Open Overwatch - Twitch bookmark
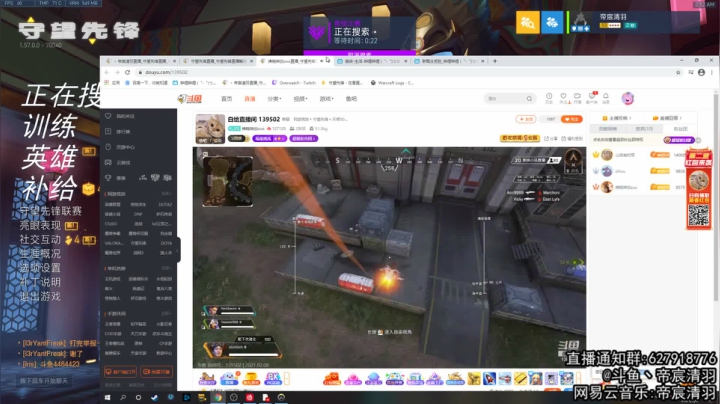The image size is (720, 404). point(293,83)
